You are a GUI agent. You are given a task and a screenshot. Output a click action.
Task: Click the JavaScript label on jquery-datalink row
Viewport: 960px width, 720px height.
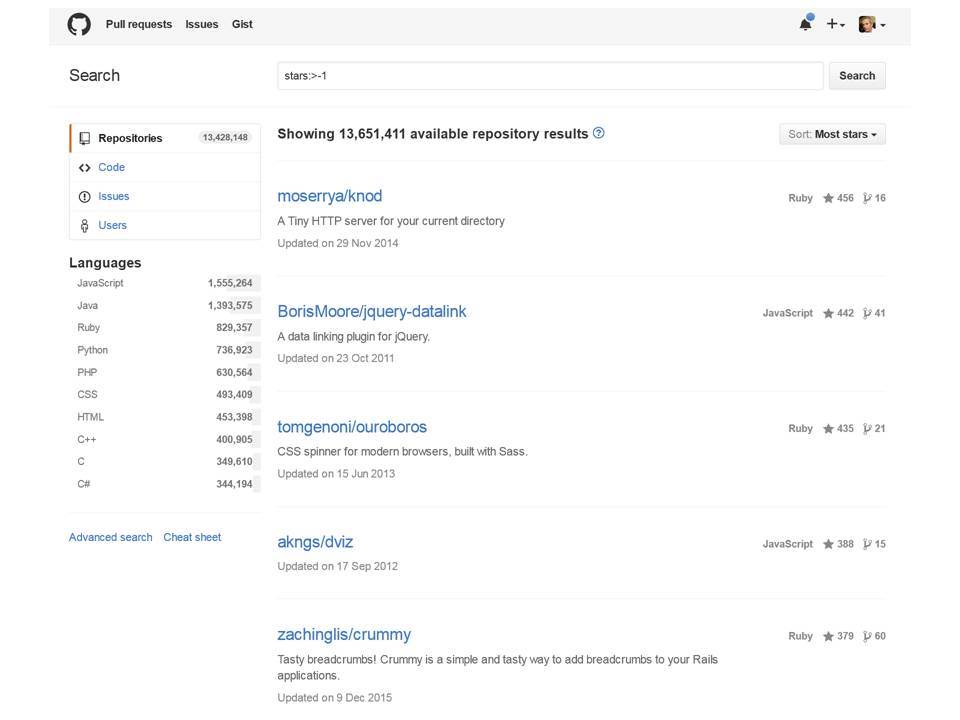[787, 313]
